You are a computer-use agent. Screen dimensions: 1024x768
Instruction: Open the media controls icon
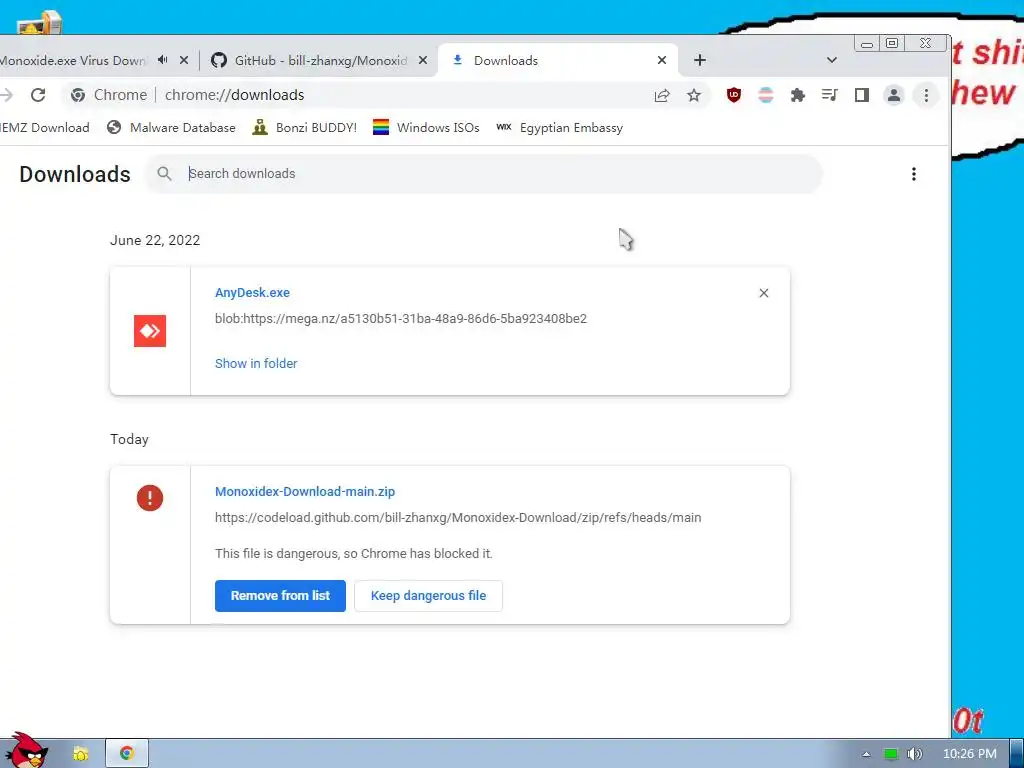pos(829,95)
